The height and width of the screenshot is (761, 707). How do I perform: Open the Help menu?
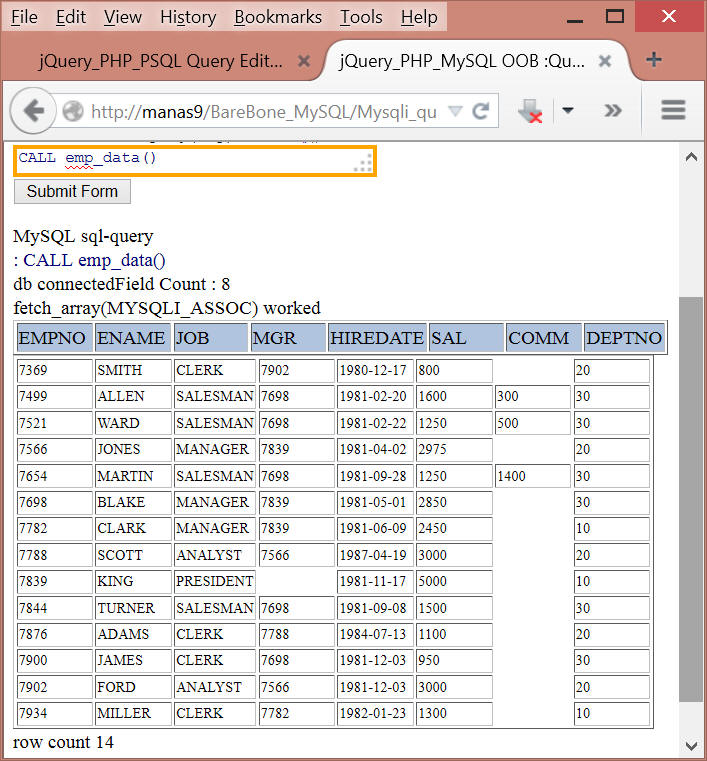tap(419, 17)
